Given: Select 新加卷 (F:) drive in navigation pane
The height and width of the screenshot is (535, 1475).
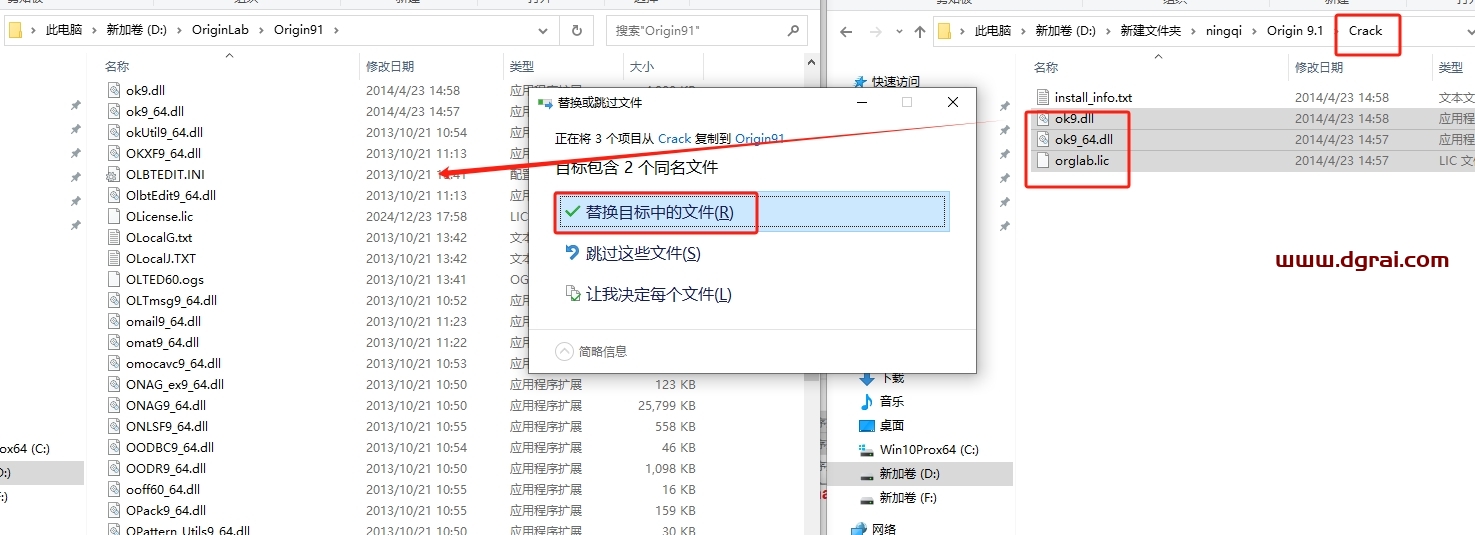Looking at the screenshot, I should (909, 497).
